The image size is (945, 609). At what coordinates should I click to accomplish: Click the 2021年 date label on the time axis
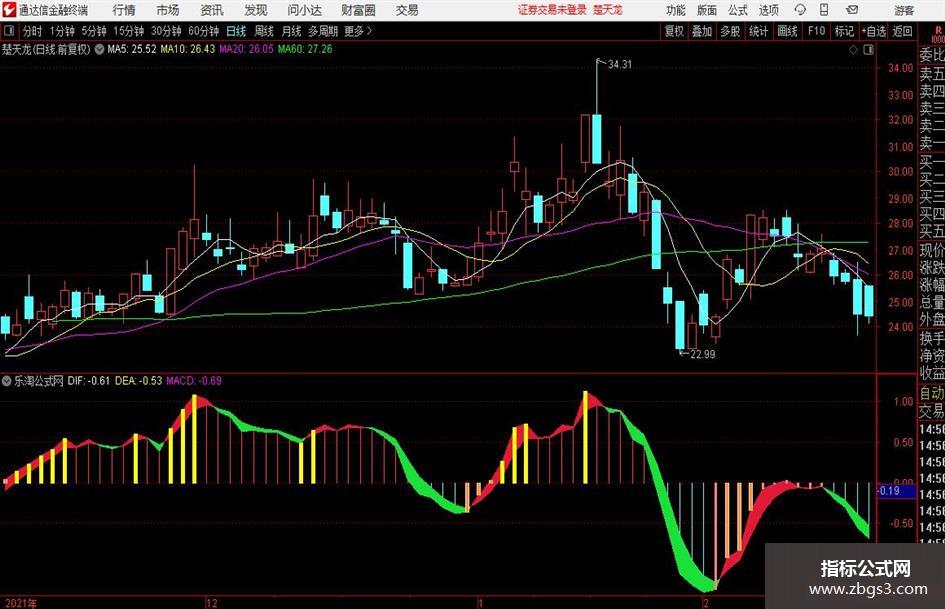click(20, 603)
